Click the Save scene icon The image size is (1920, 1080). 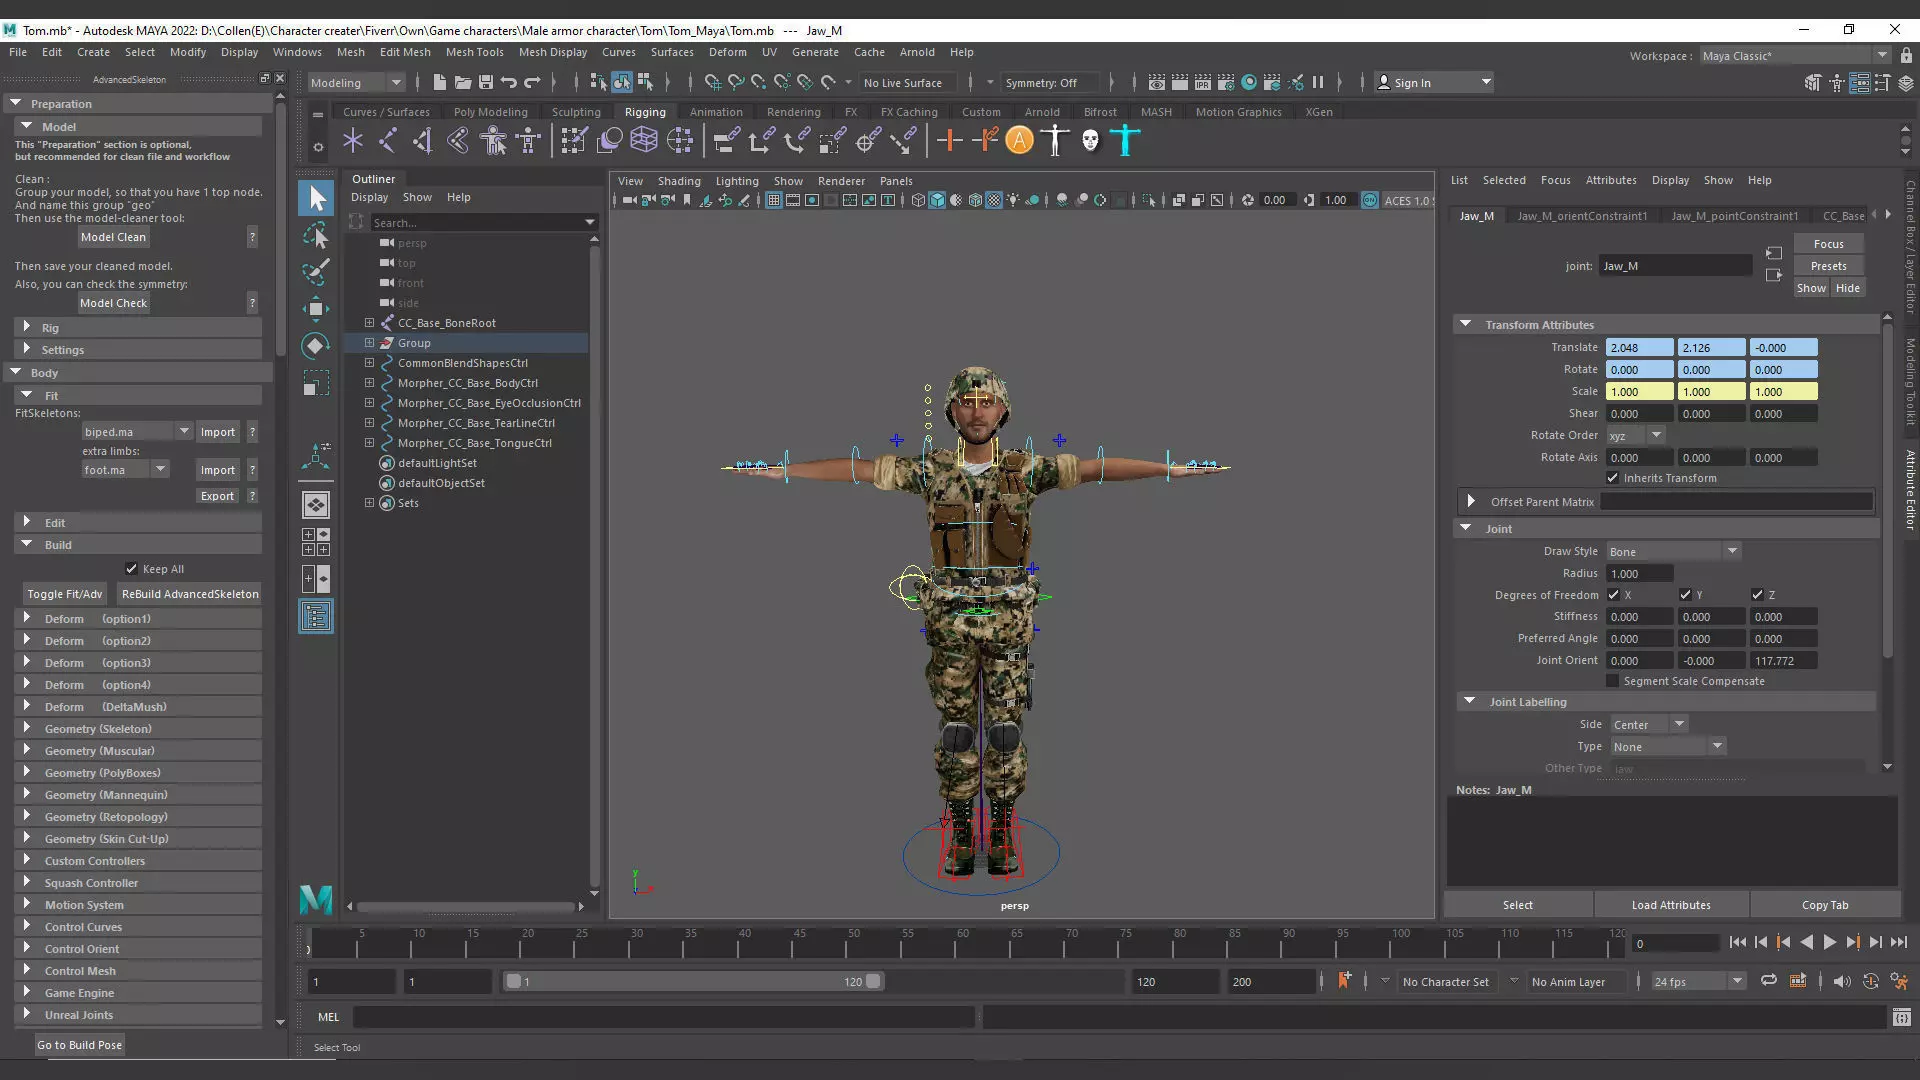(x=486, y=83)
